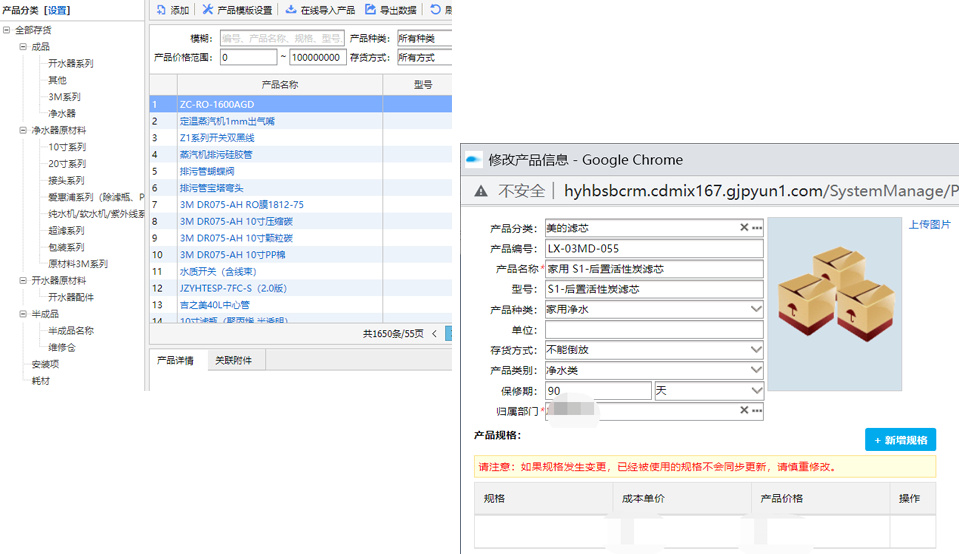
Task: Expand the 保修期 unit dropdown (天)
Action: click(756, 391)
